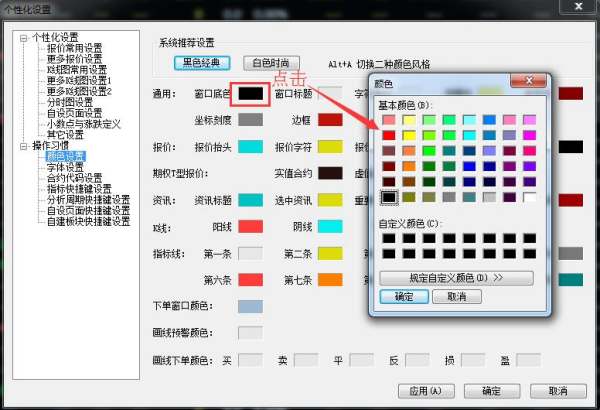Confirm color choice with 确定 in color dialog
Viewport: 600px width, 410px height.
coord(404,297)
